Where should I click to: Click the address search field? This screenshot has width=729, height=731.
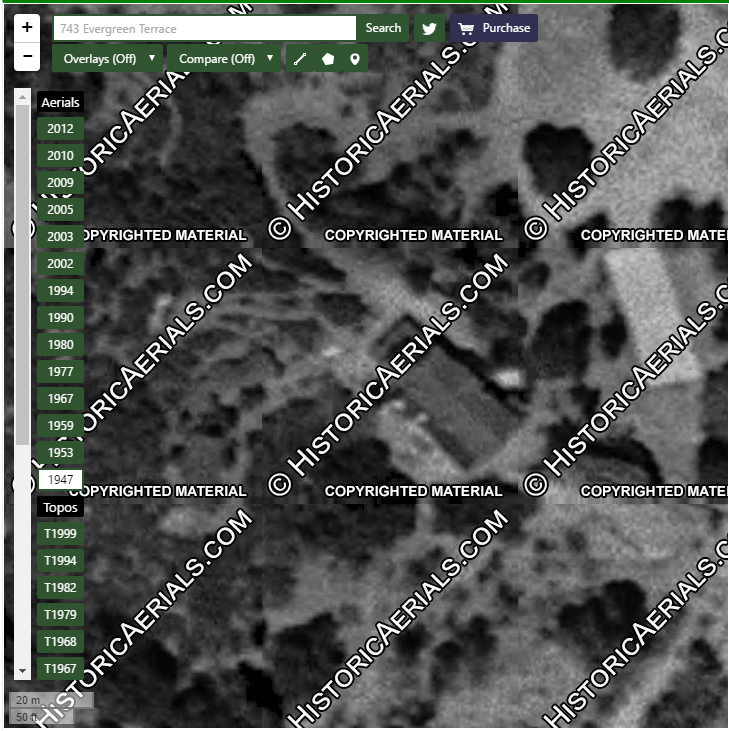click(x=204, y=28)
